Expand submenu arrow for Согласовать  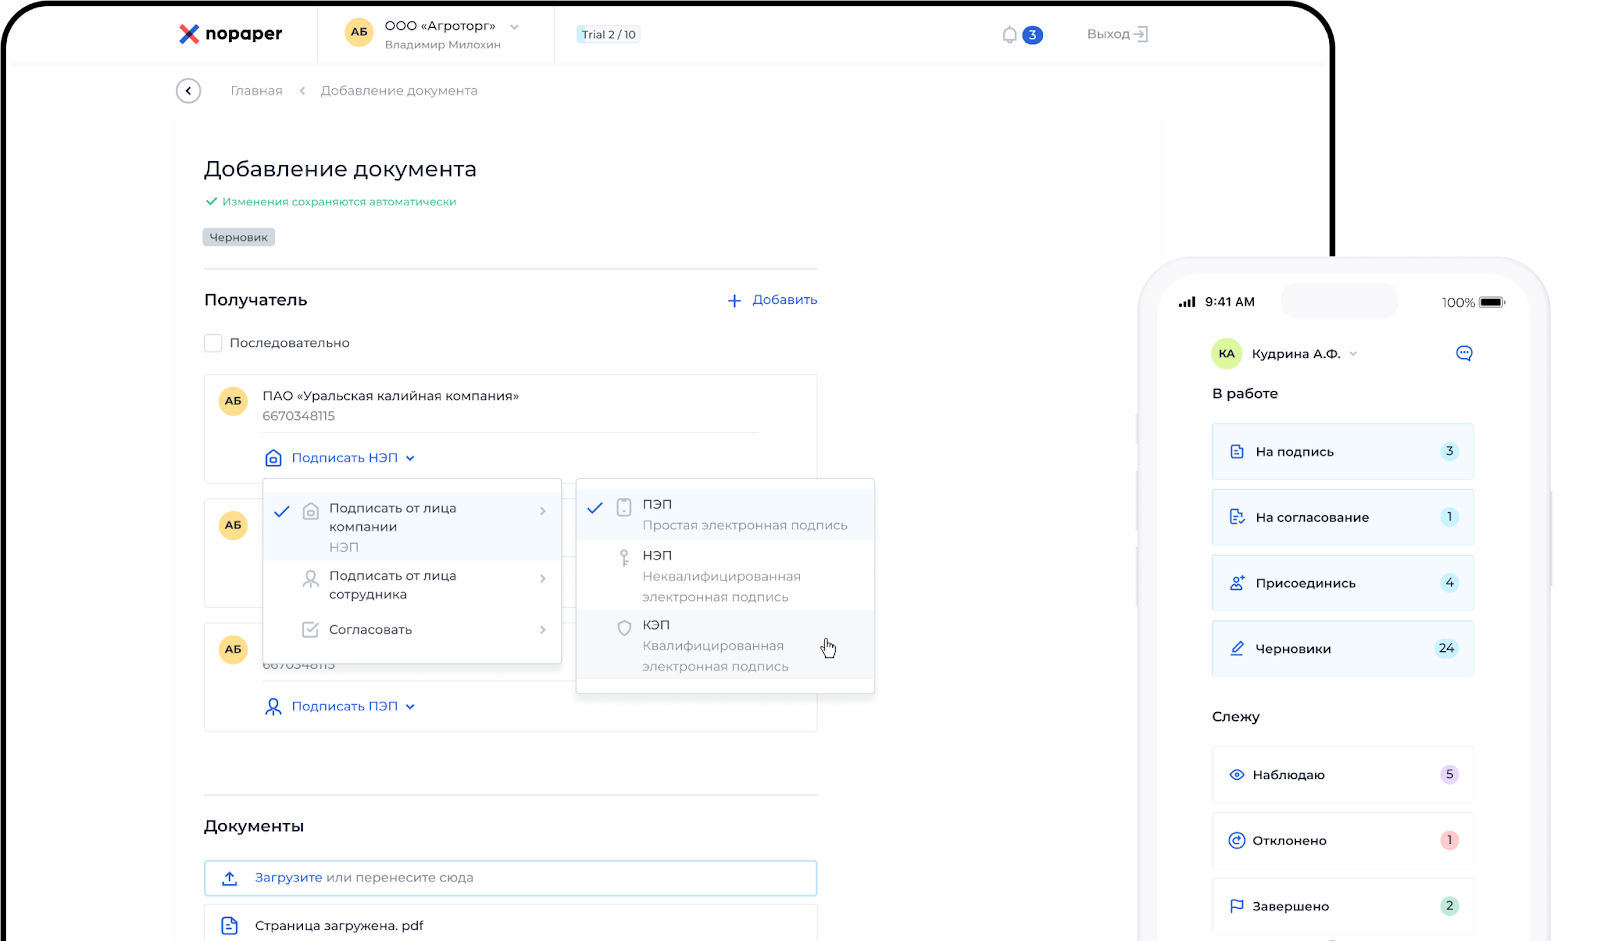(x=543, y=630)
